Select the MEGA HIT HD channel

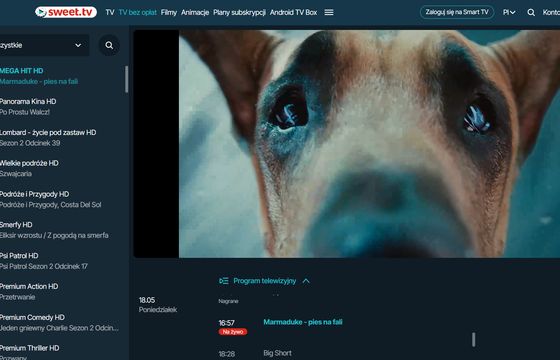point(62,76)
